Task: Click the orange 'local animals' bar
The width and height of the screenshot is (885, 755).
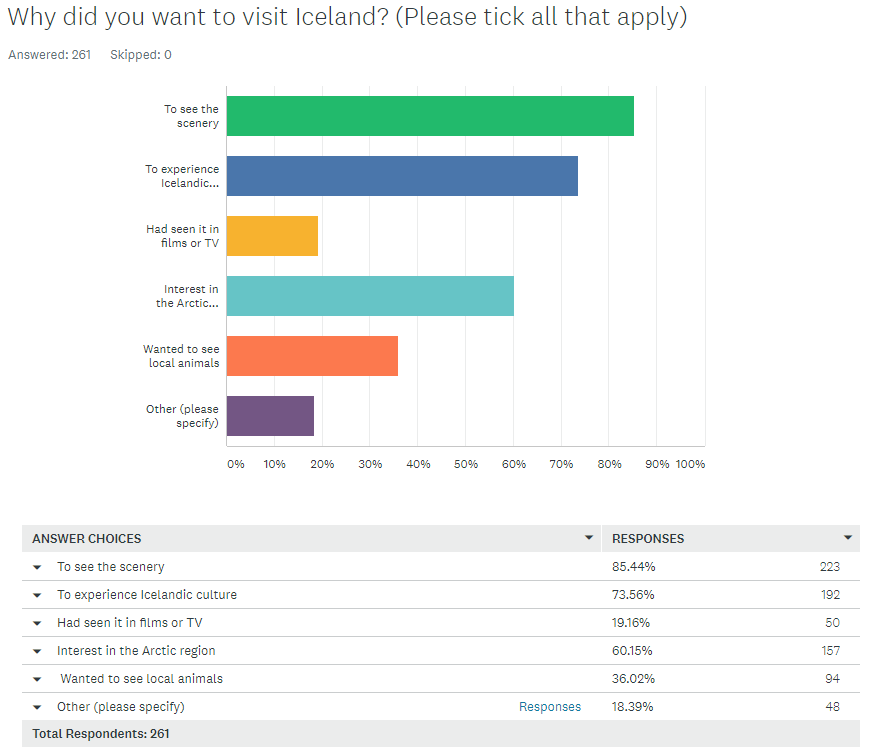Action: (310, 356)
